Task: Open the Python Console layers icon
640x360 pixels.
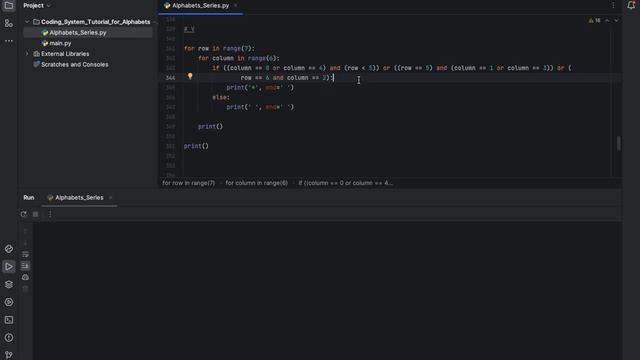Action: pos(9,284)
